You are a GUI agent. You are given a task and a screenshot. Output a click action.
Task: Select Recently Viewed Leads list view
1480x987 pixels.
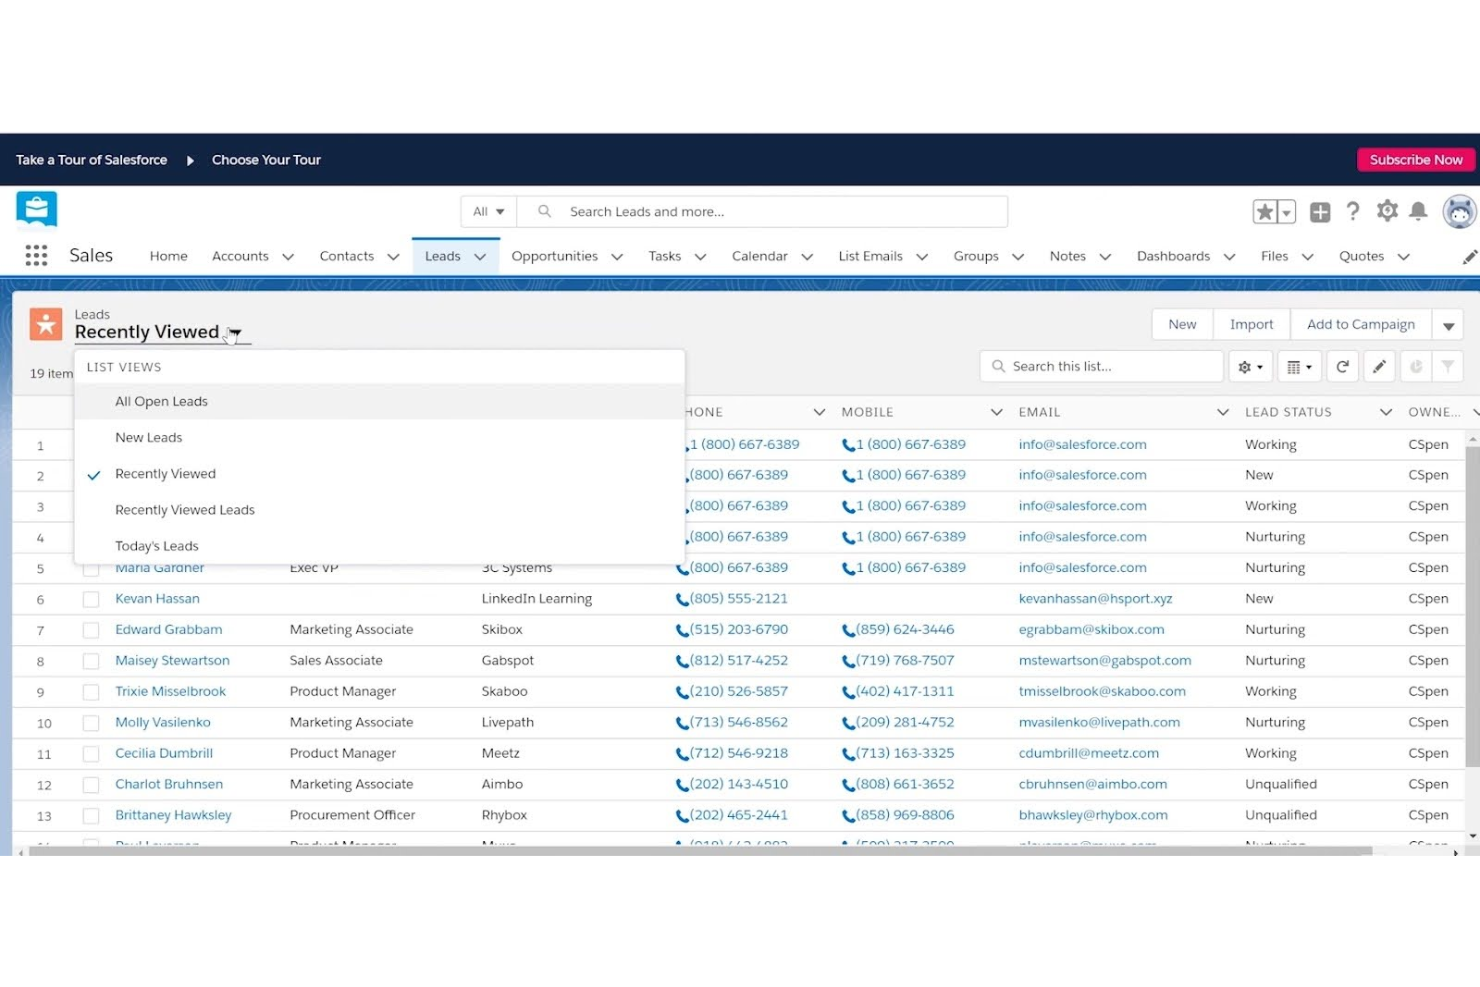[x=379, y=510]
